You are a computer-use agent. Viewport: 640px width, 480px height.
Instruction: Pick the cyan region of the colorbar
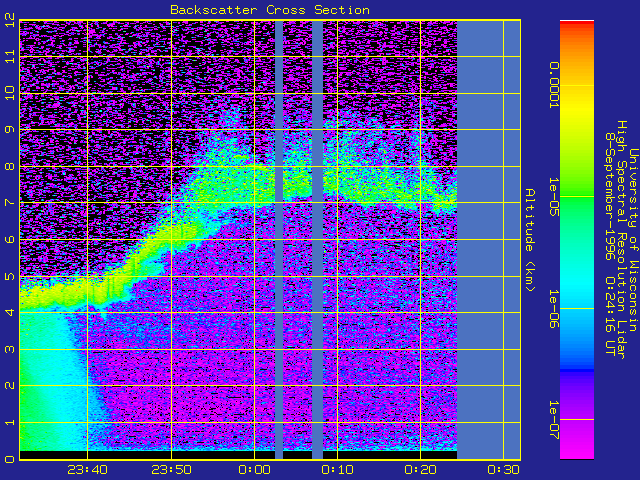pos(577,286)
